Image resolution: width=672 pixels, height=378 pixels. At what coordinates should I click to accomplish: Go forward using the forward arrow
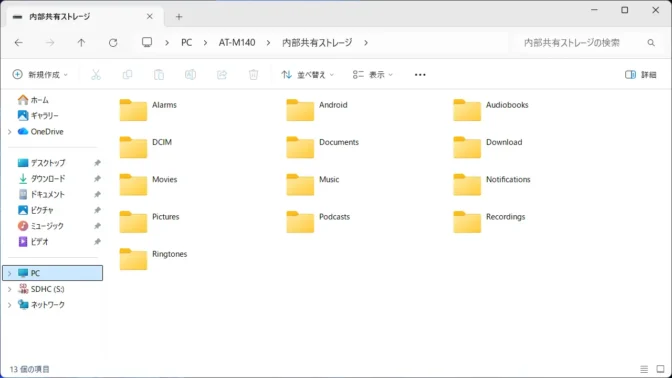(x=50, y=42)
